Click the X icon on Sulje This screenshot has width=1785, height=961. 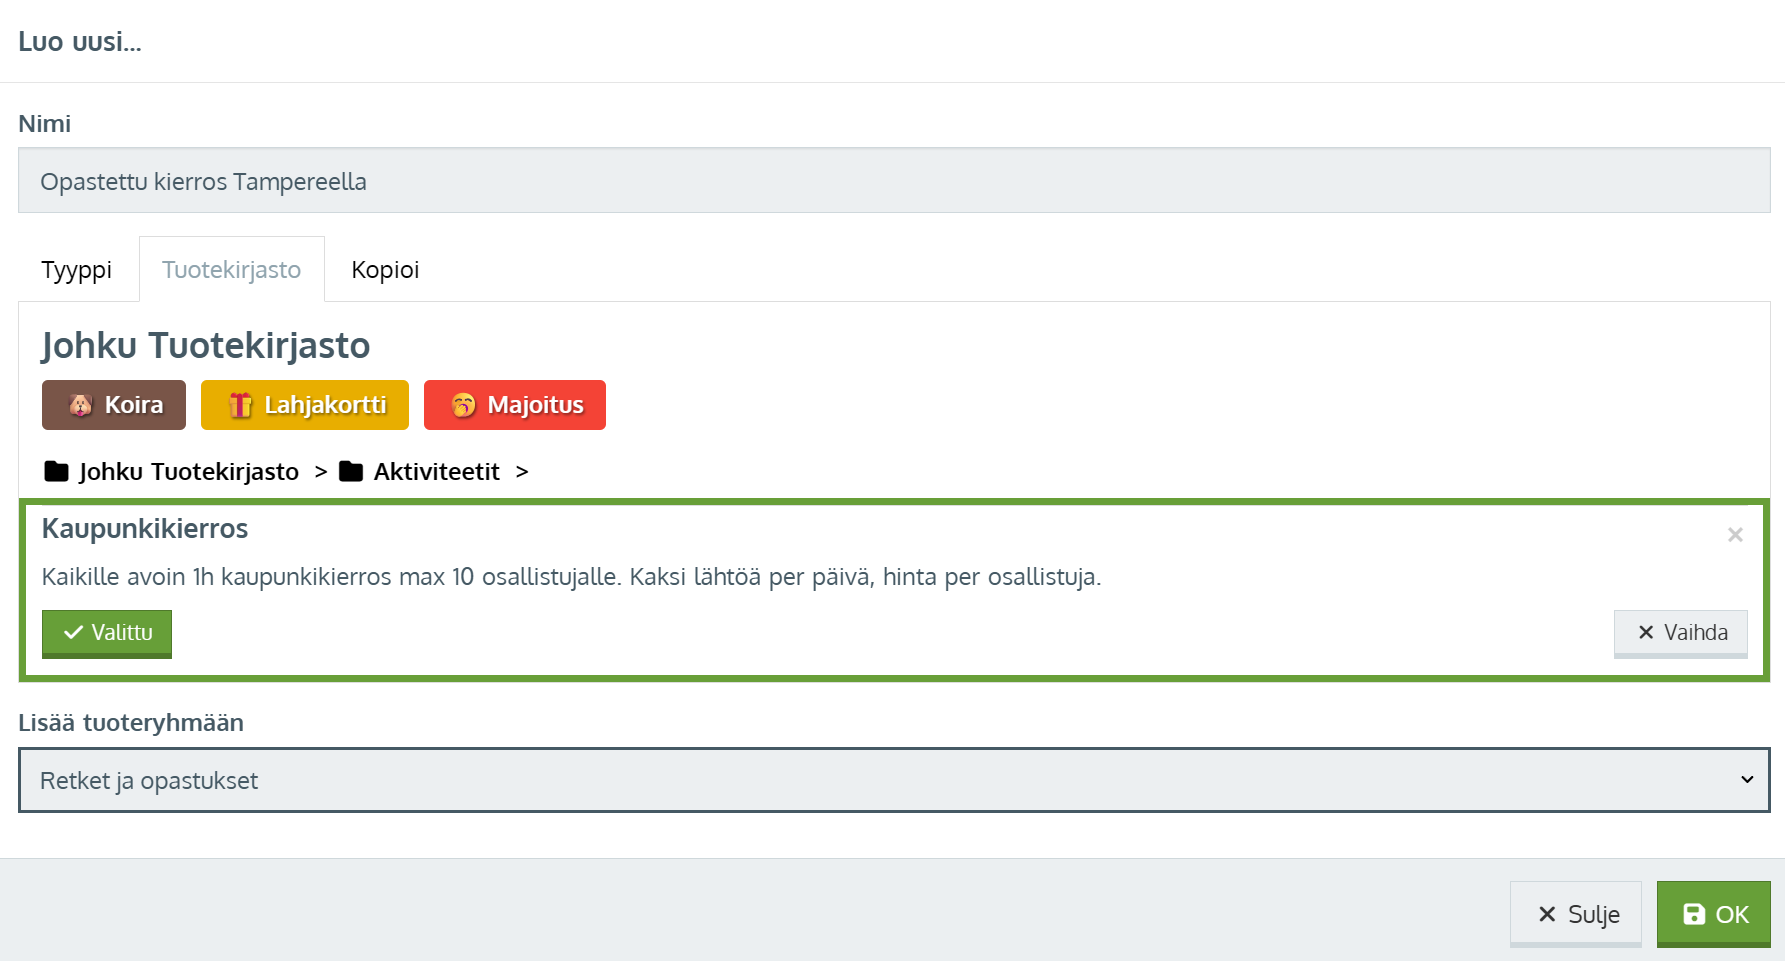tap(1547, 914)
